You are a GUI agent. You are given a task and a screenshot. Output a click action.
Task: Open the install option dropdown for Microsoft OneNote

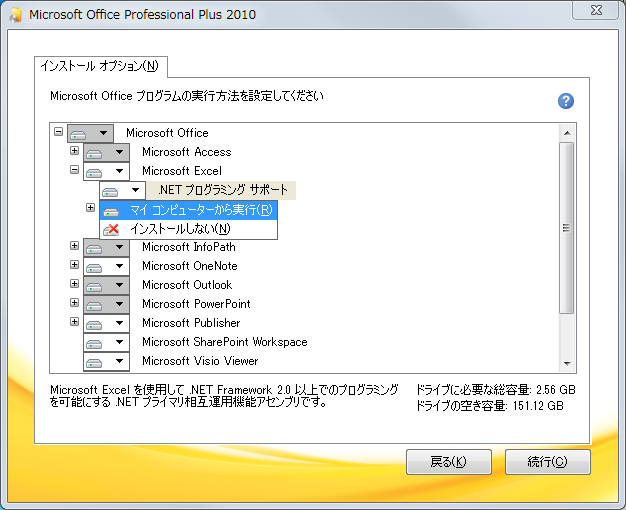[x=107, y=267]
